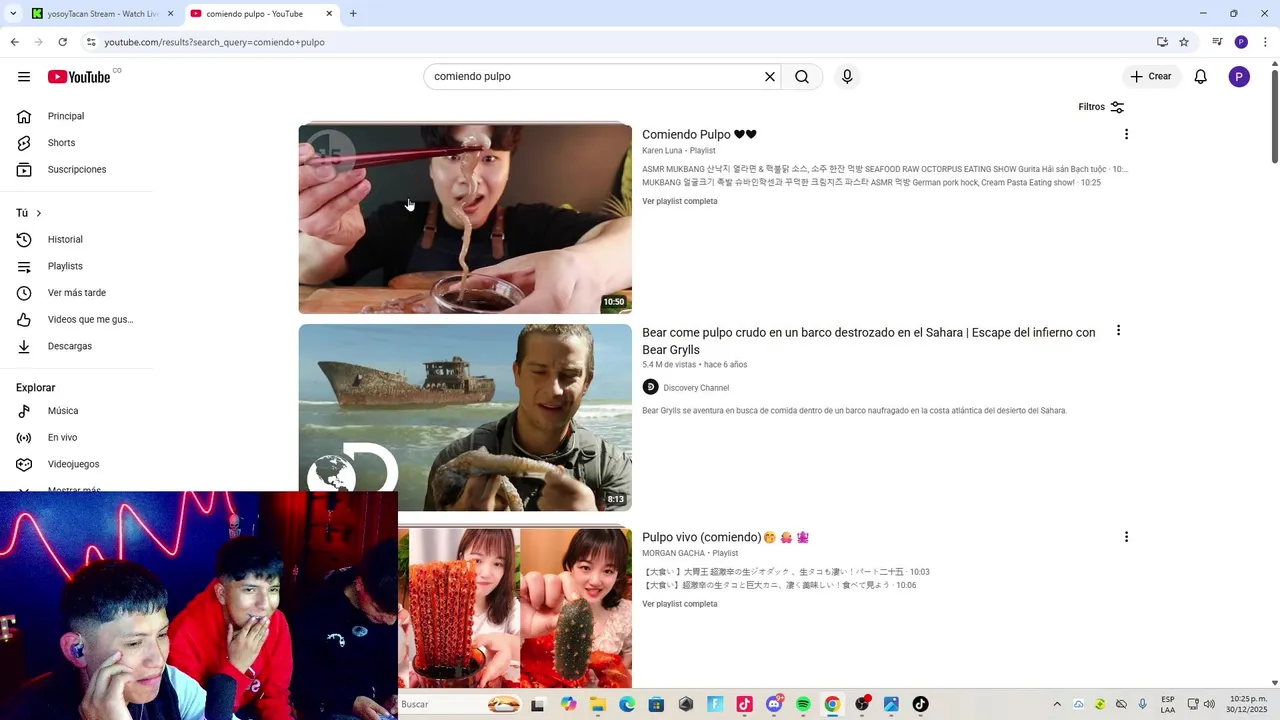Open Spotify from the taskbar
This screenshot has height=720, width=1280.
[803, 704]
